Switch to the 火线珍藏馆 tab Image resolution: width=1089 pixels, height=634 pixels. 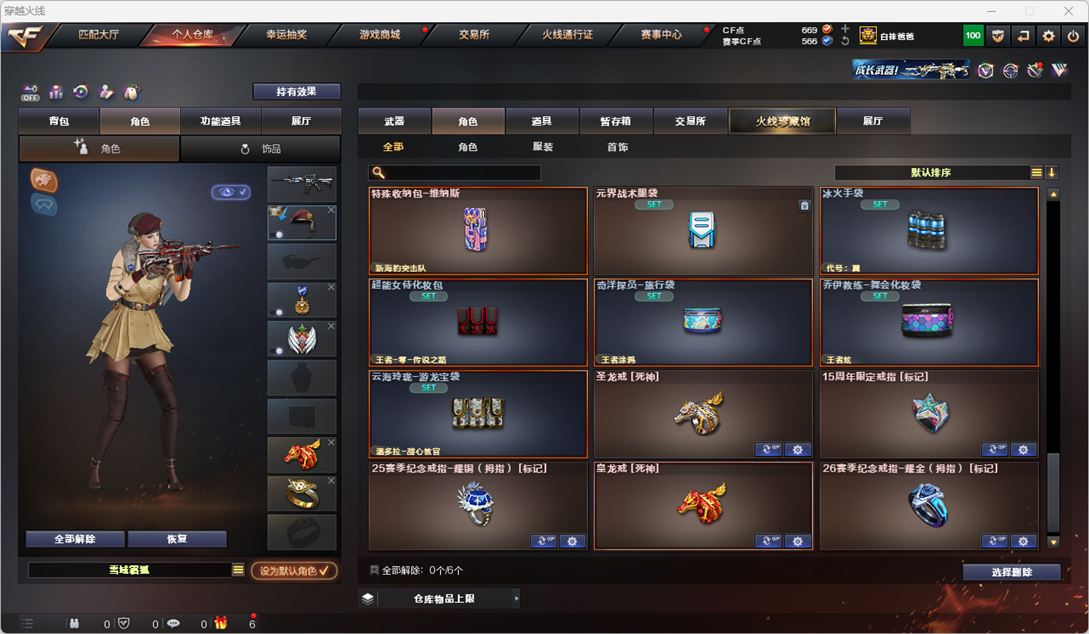783,121
